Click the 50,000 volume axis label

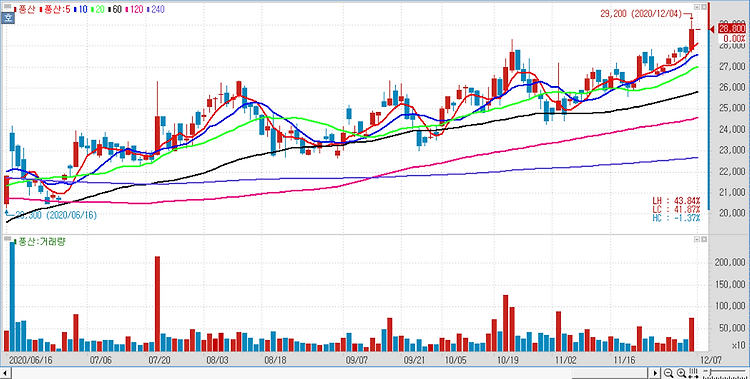pyautogui.click(x=732, y=329)
